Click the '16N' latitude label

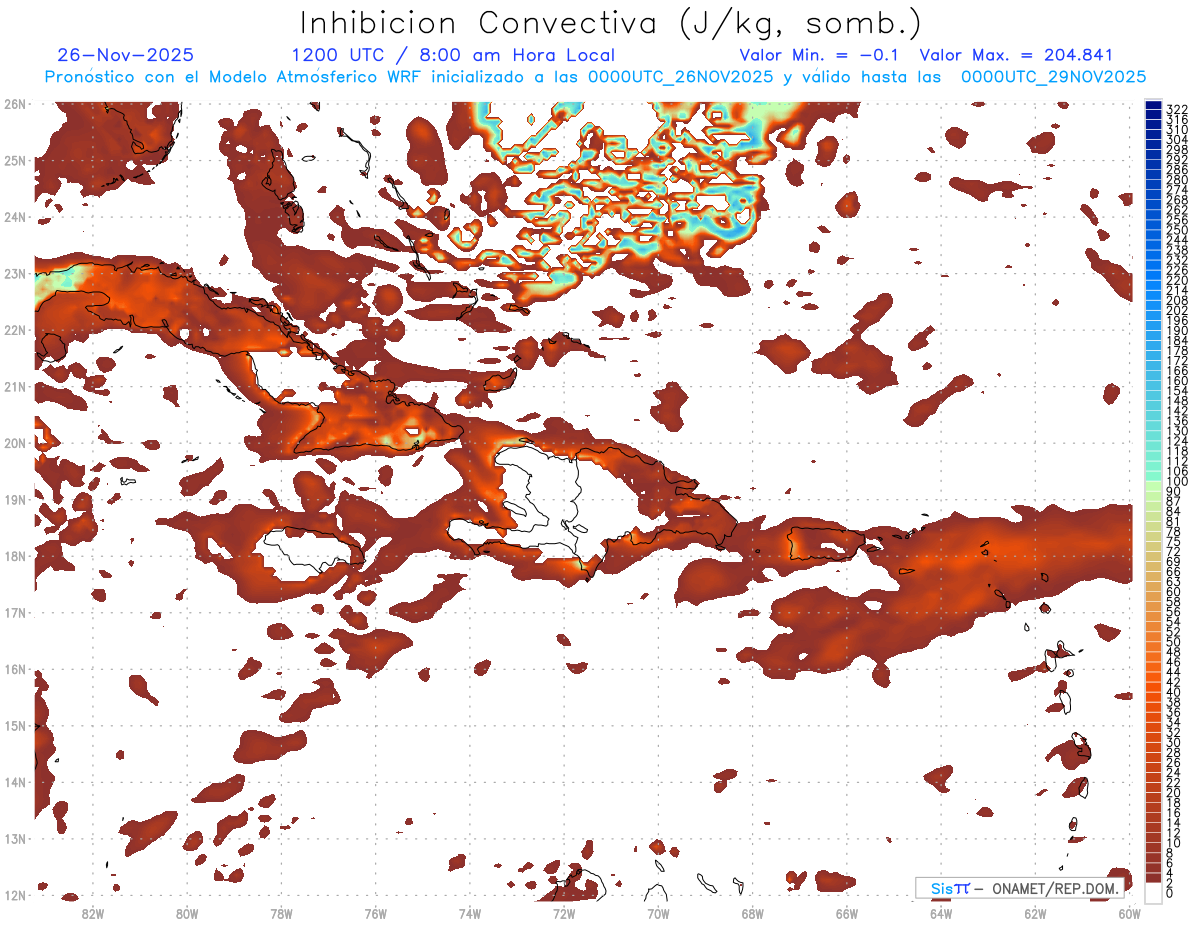tap(15, 669)
